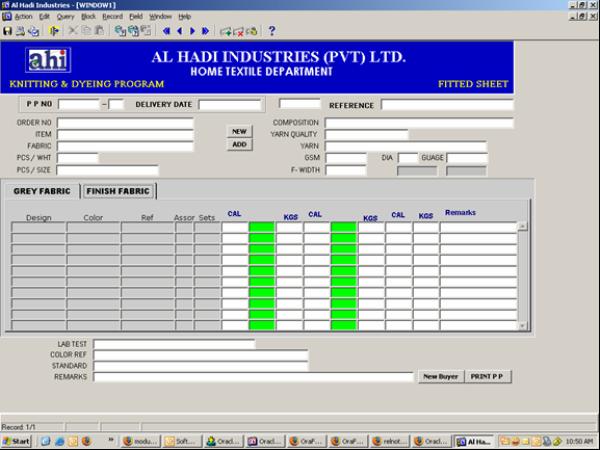
Task: Click the GSM input field
Action: point(346,158)
